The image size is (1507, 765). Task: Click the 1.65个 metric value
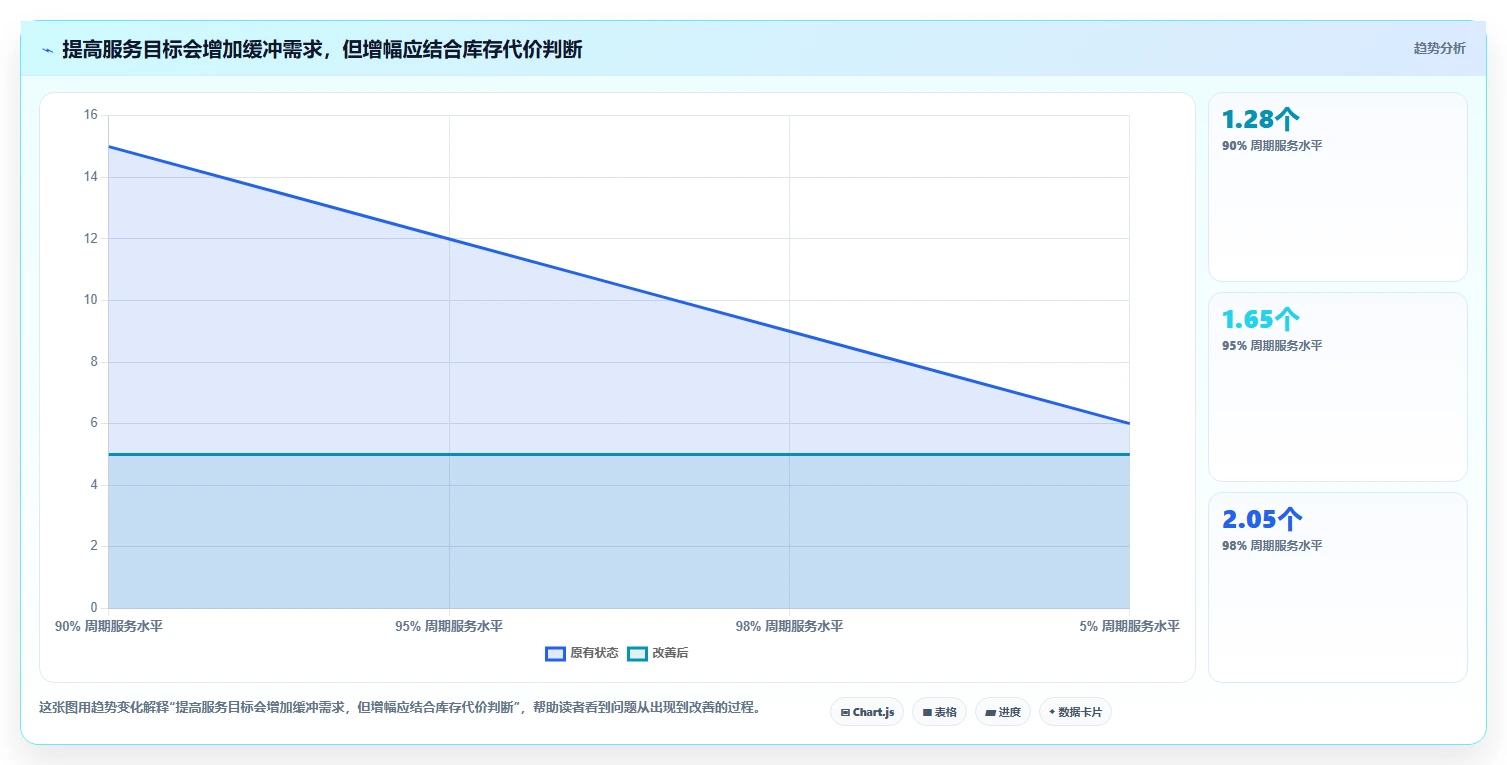click(x=1260, y=320)
